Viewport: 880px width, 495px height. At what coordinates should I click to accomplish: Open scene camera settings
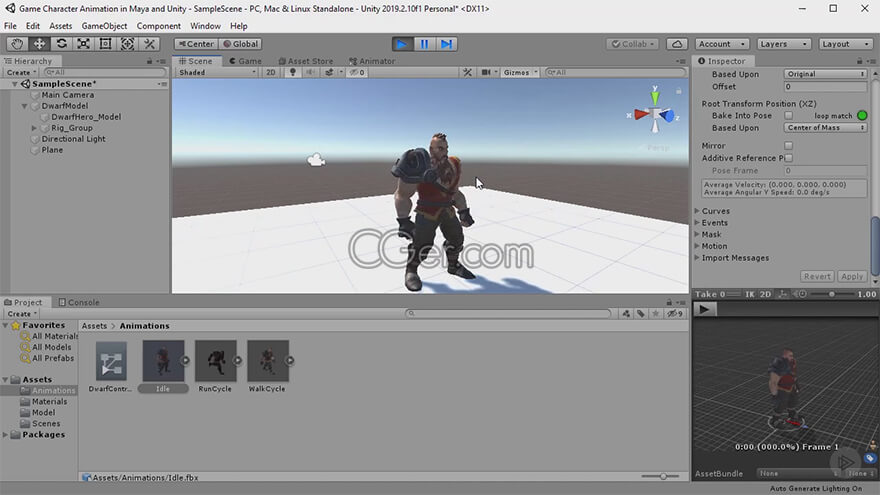pyautogui.click(x=486, y=72)
